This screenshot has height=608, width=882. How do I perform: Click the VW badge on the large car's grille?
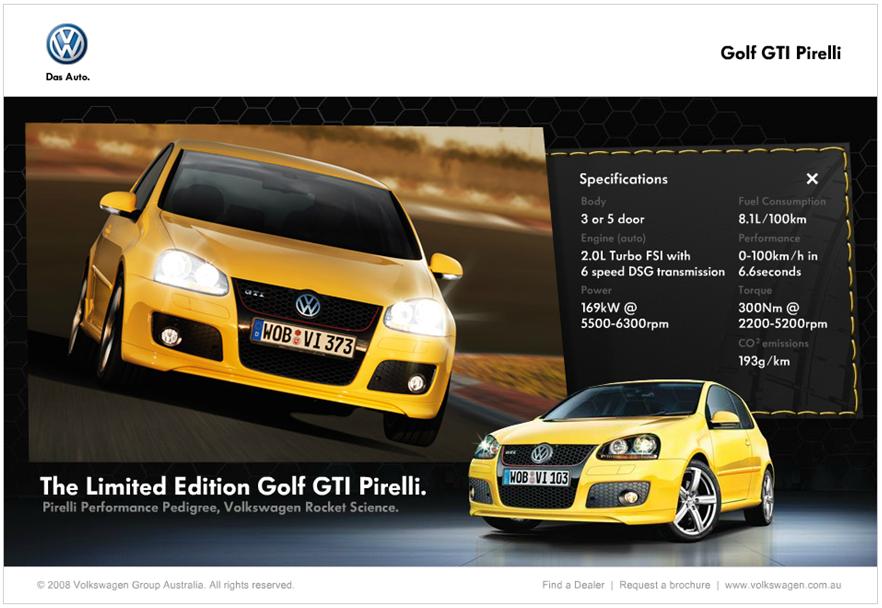point(308,305)
